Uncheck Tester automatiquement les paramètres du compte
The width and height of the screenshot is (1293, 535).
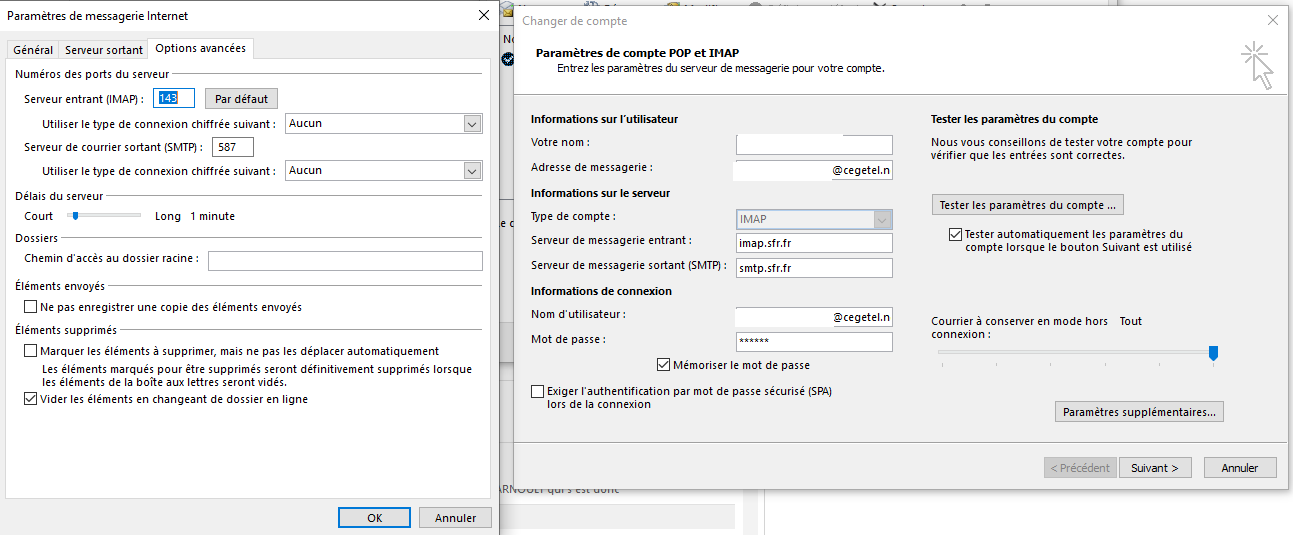tap(955, 234)
